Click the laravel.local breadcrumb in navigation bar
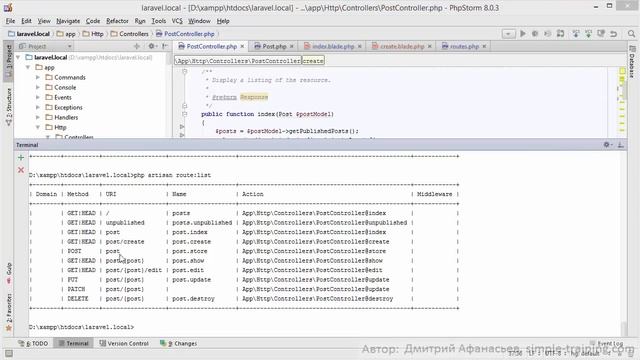The width and height of the screenshot is (640, 360). [29, 34]
